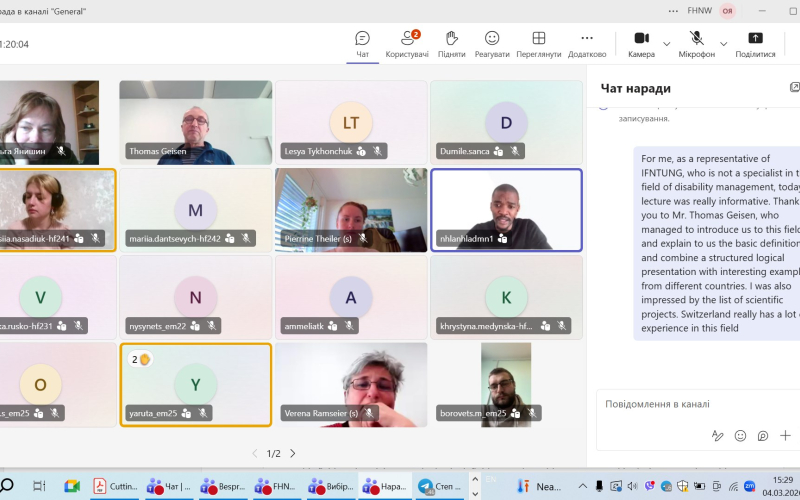Raise hand with Підняти button
Viewport: 800px width, 500px height.
pos(452,44)
